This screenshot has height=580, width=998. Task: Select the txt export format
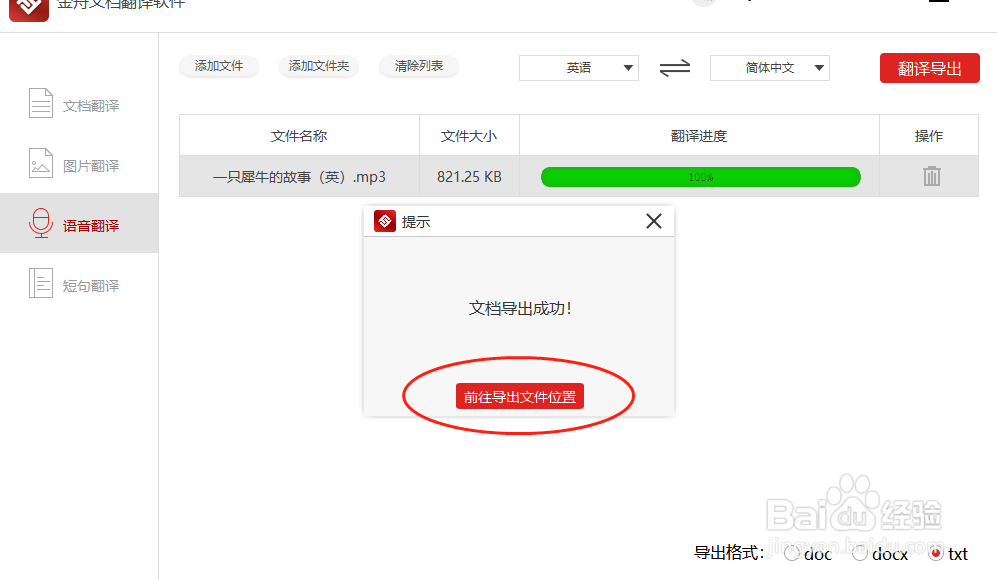[x=937, y=553]
